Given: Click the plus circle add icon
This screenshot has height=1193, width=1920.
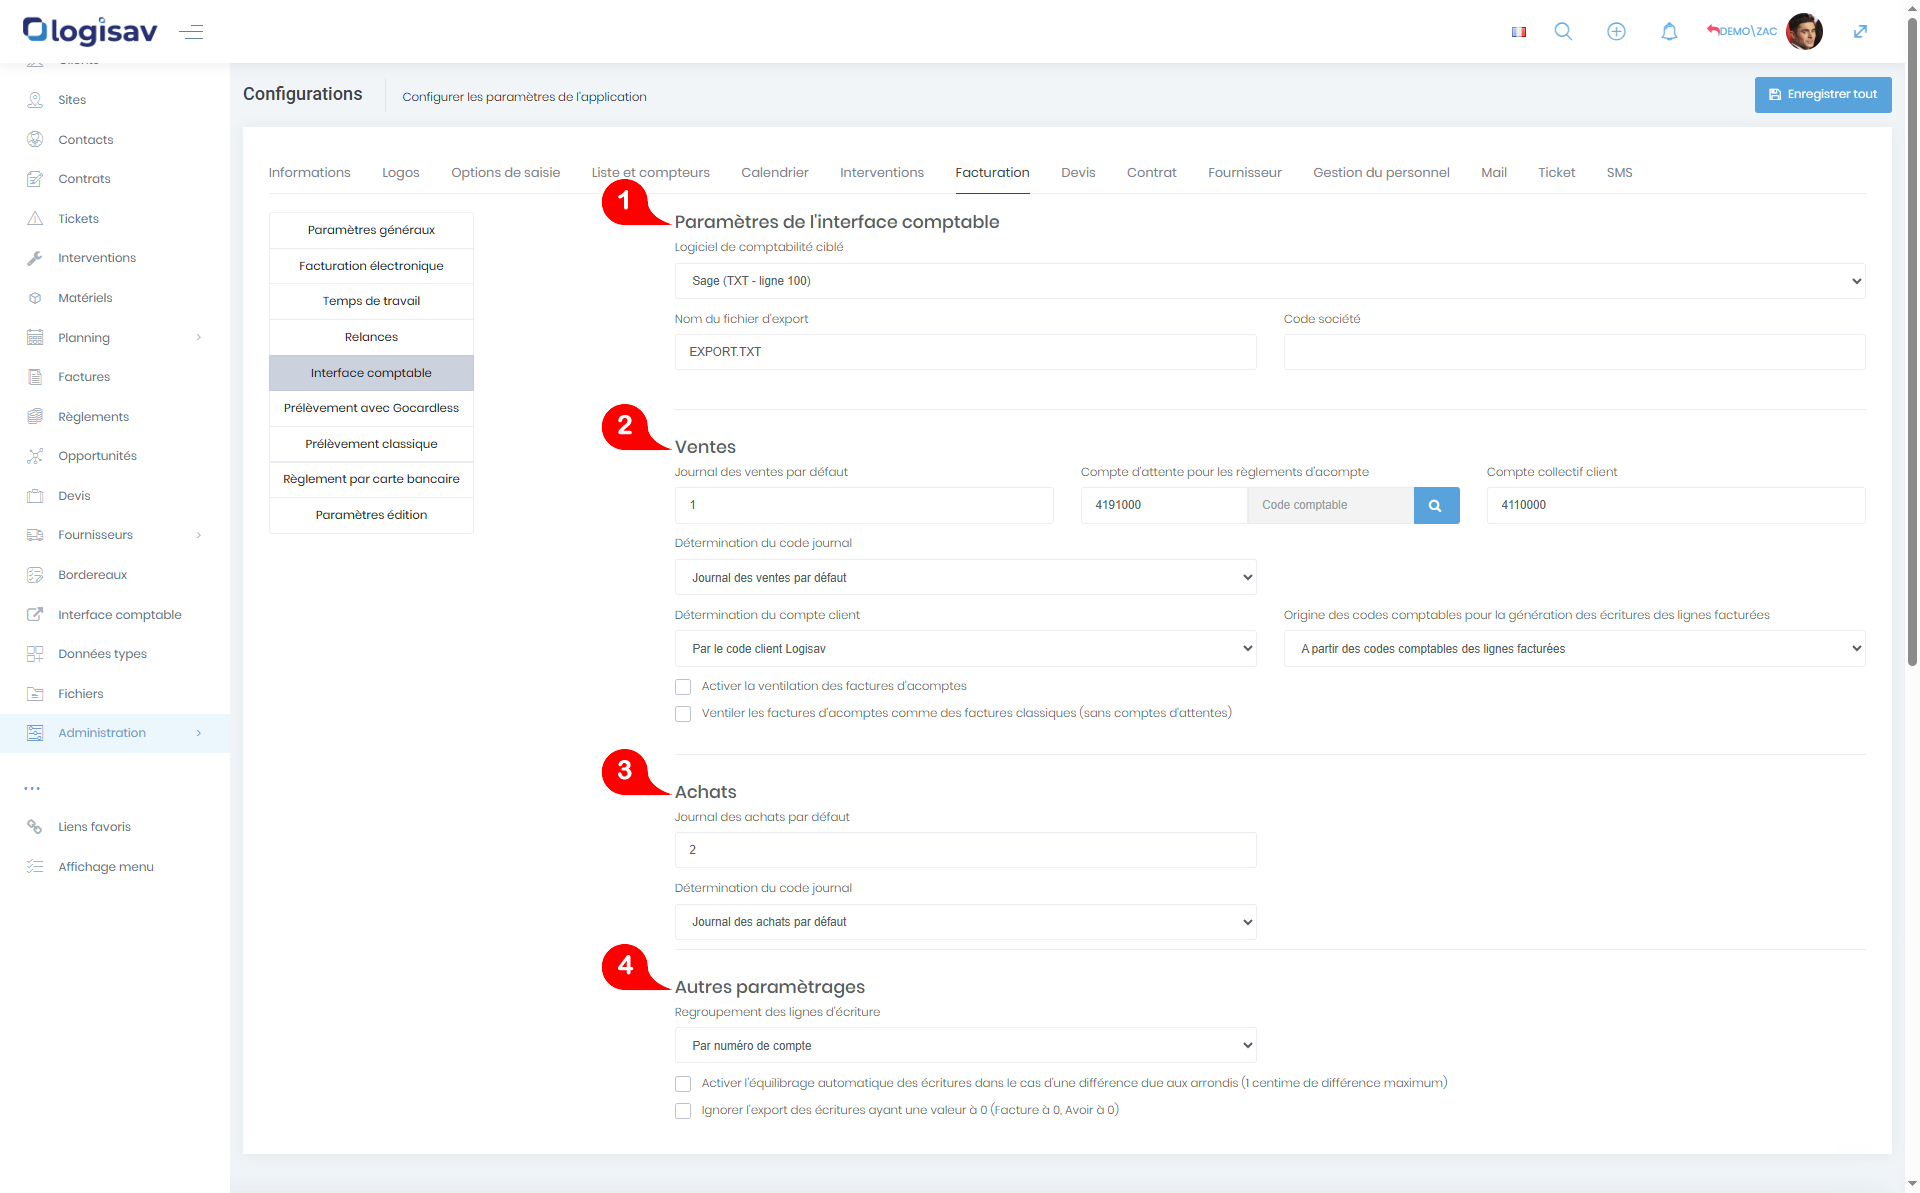Looking at the screenshot, I should coord(1616,32).
